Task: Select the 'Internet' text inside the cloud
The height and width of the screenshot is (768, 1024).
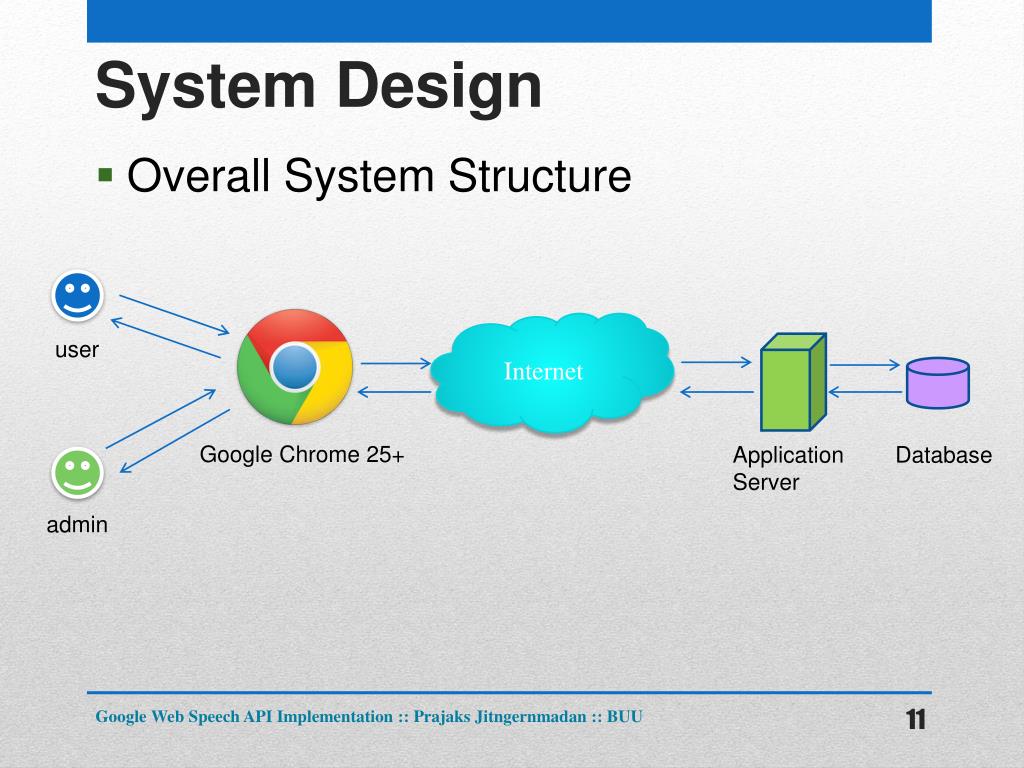Action: [543, 372]
